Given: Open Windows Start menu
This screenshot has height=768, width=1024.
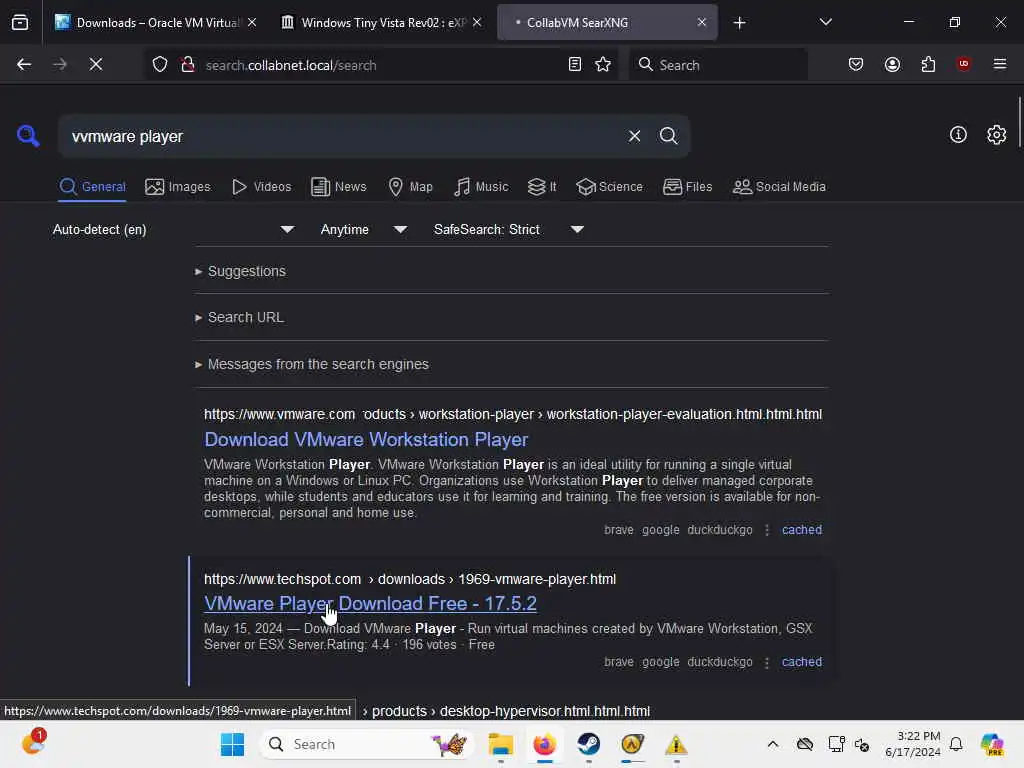Looking at the screenshot, I should (232, 744).
